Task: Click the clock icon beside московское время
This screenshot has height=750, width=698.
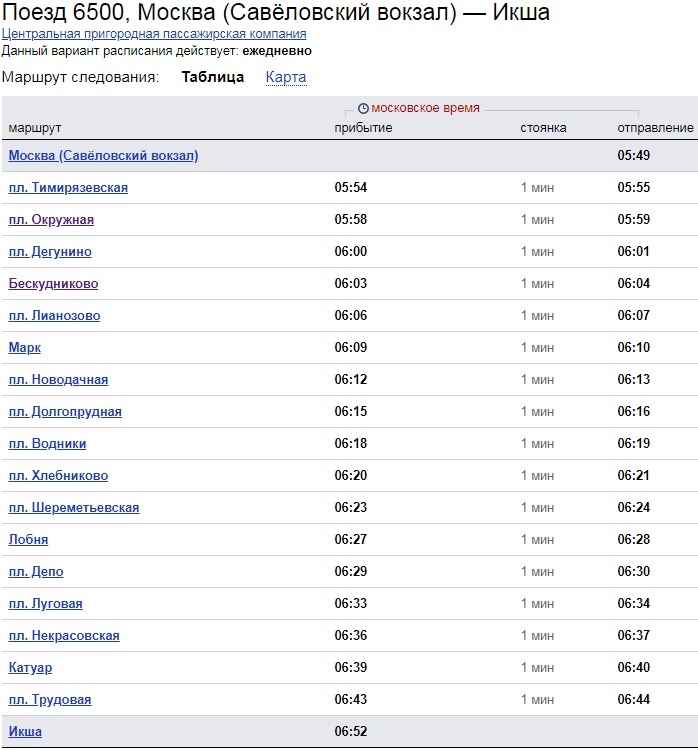Action: tap(363, 109)
